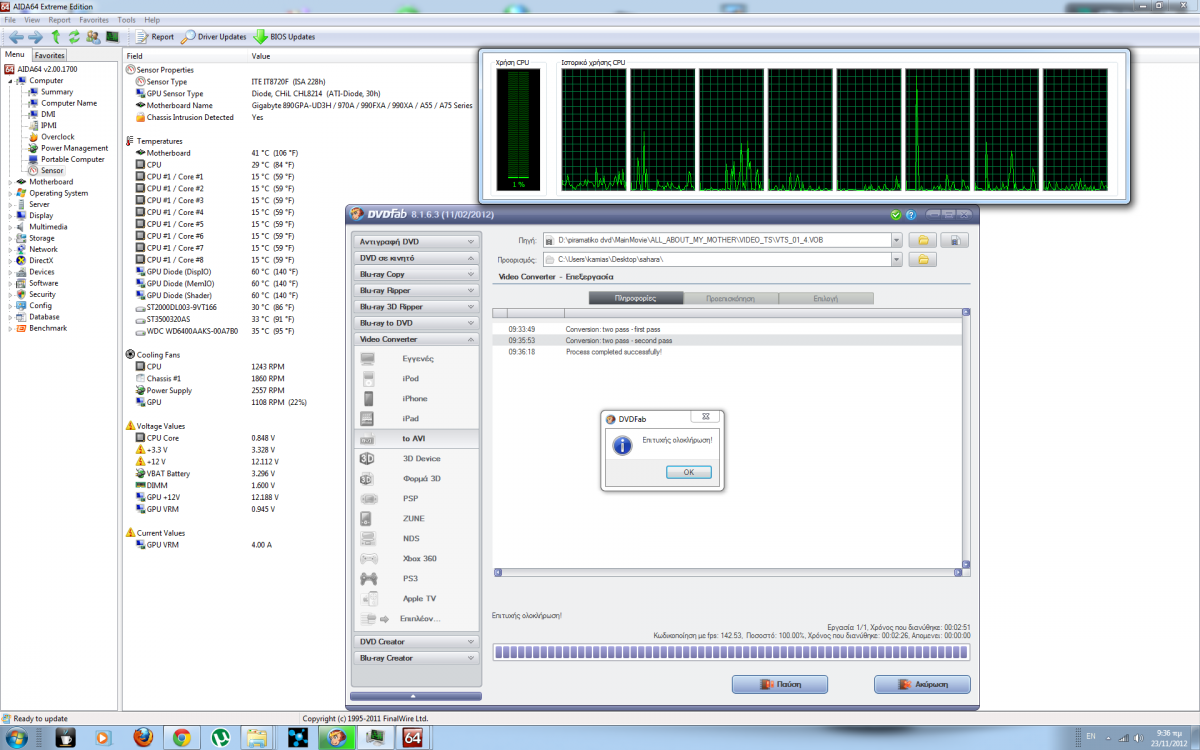The image size is (1200, 750).
Task: Expand the Operating System tree node
Action: pyautogui.click(x=11, y=193)
